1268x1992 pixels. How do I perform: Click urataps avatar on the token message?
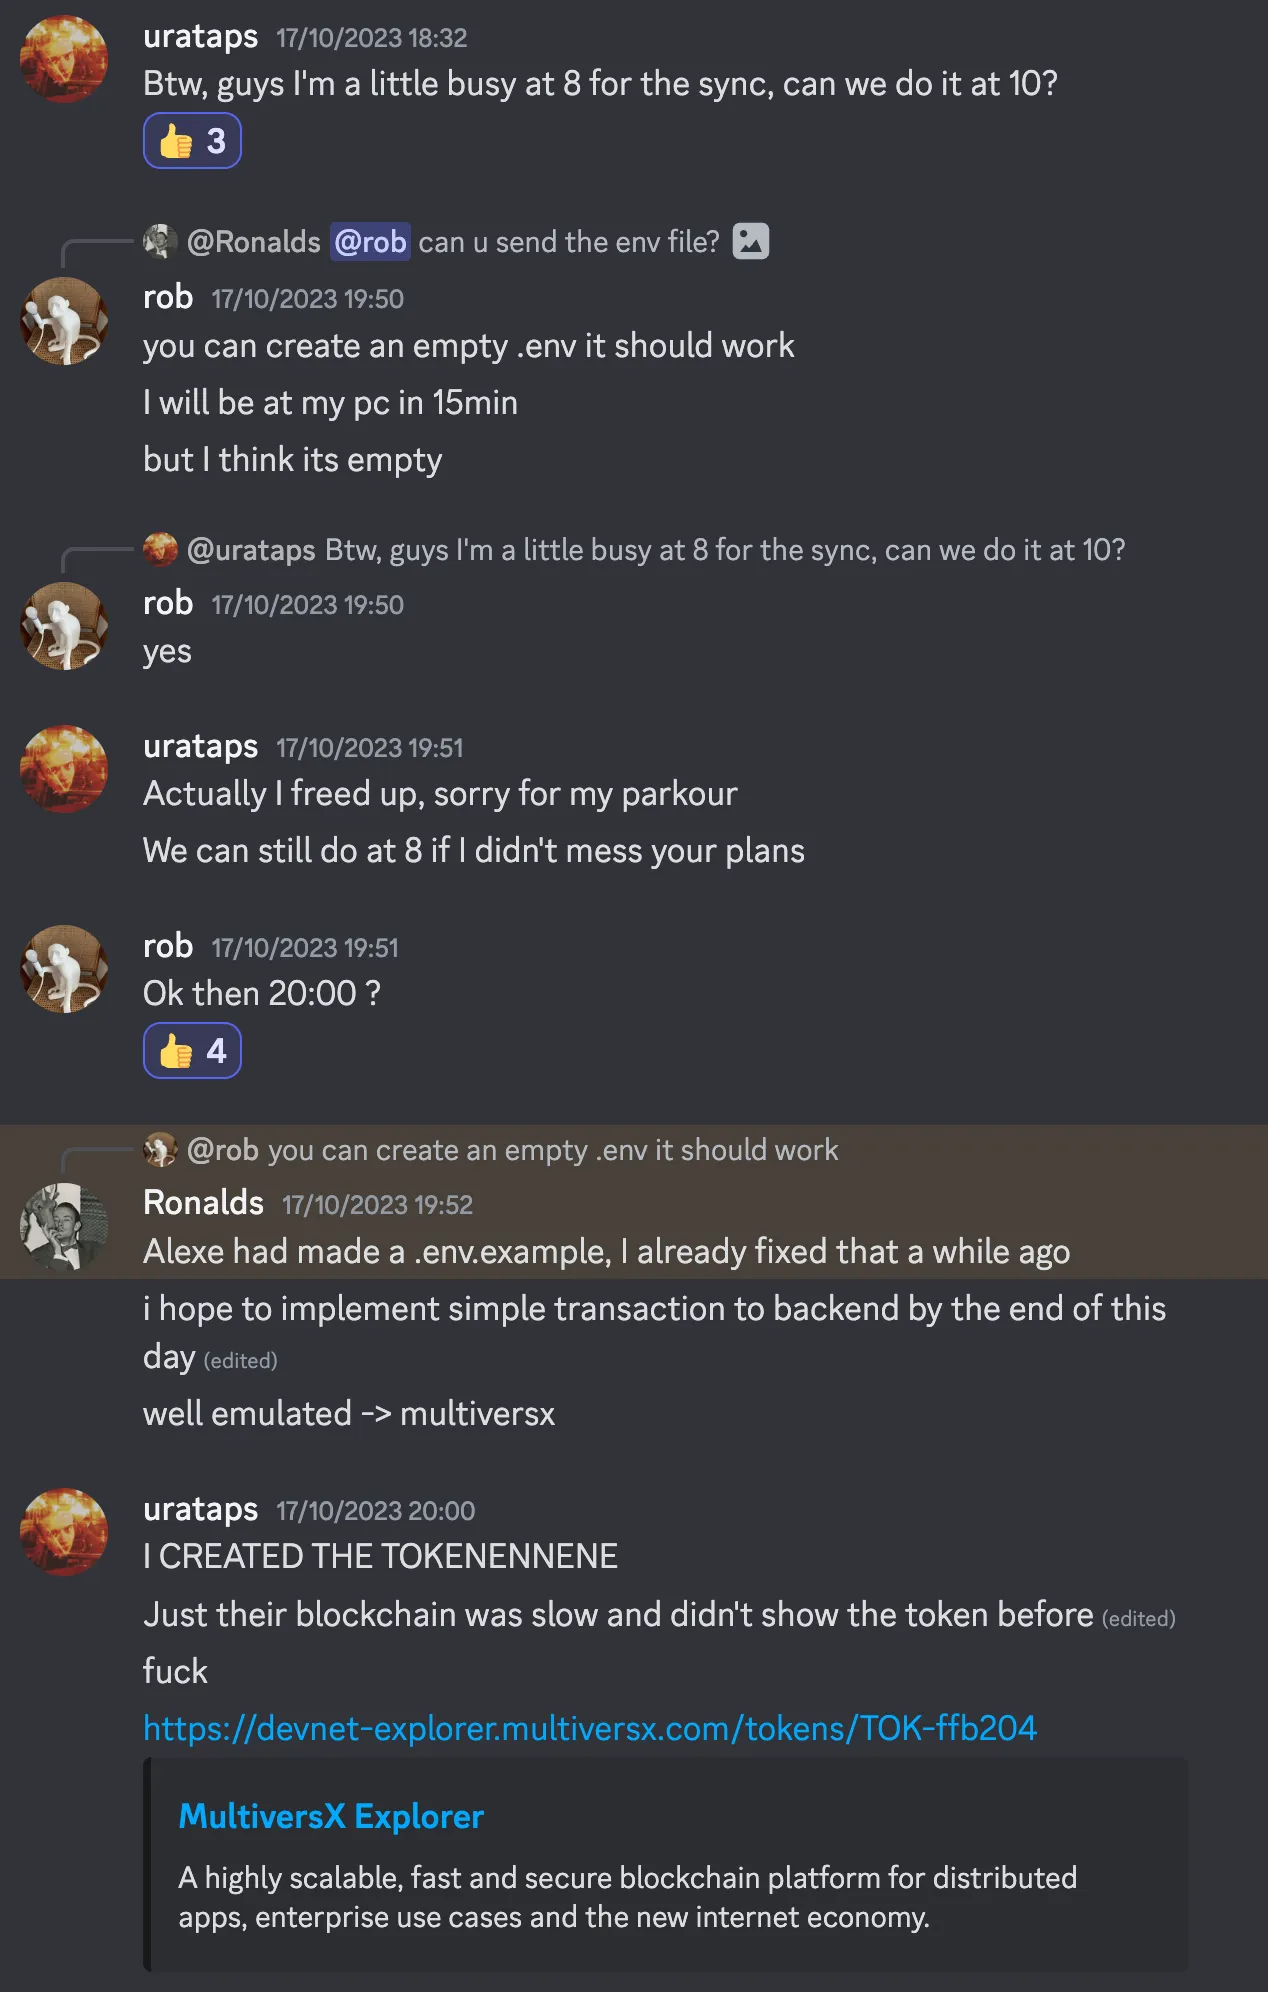tap(64, 1532)
